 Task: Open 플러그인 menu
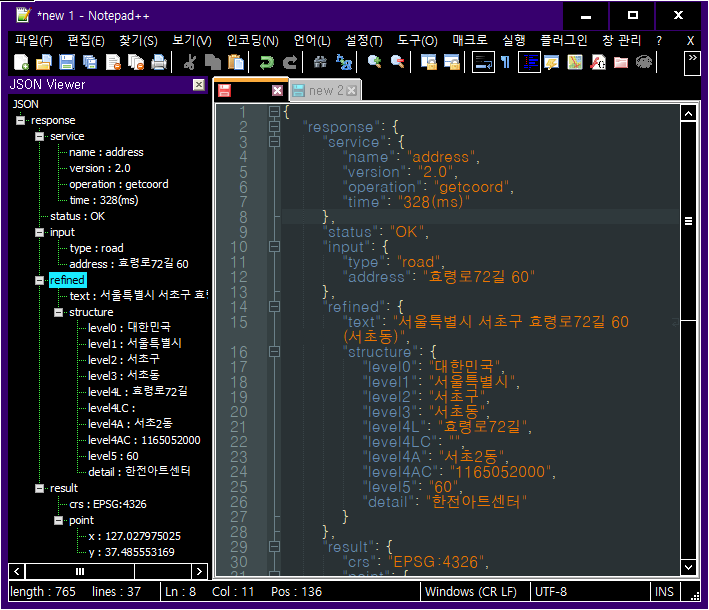564,41
